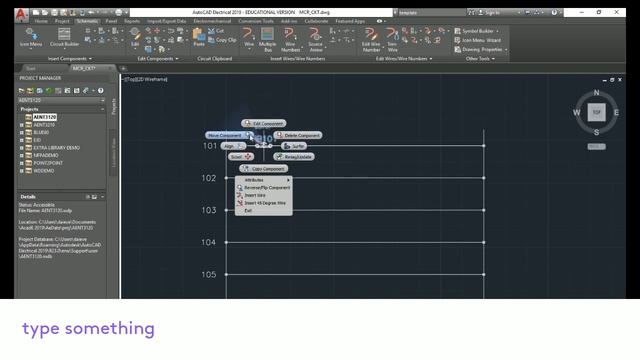Choose Retag/Update in marking menu
Viewport: 640px width, 360px height.
(294, 157)
